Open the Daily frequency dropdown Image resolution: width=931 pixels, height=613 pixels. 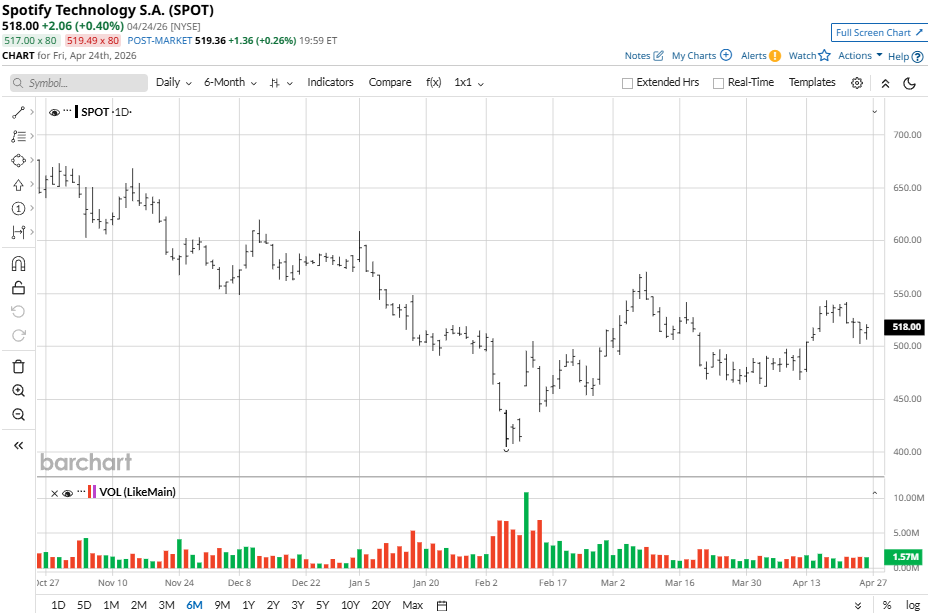[173, 83]
